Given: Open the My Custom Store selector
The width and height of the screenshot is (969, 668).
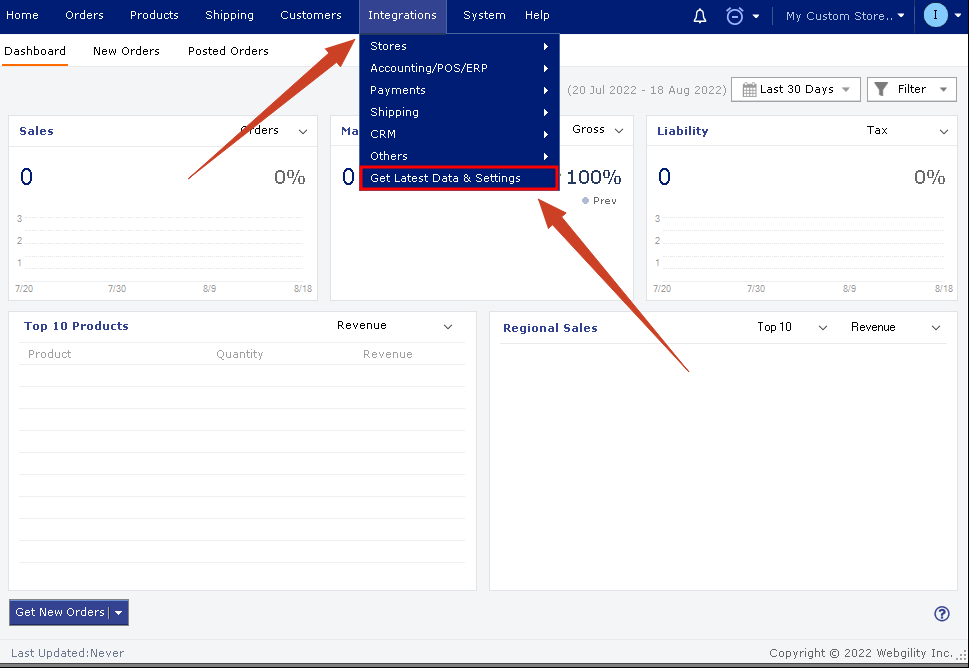Looking at the screenshot, I should click(x=845, y=16).
